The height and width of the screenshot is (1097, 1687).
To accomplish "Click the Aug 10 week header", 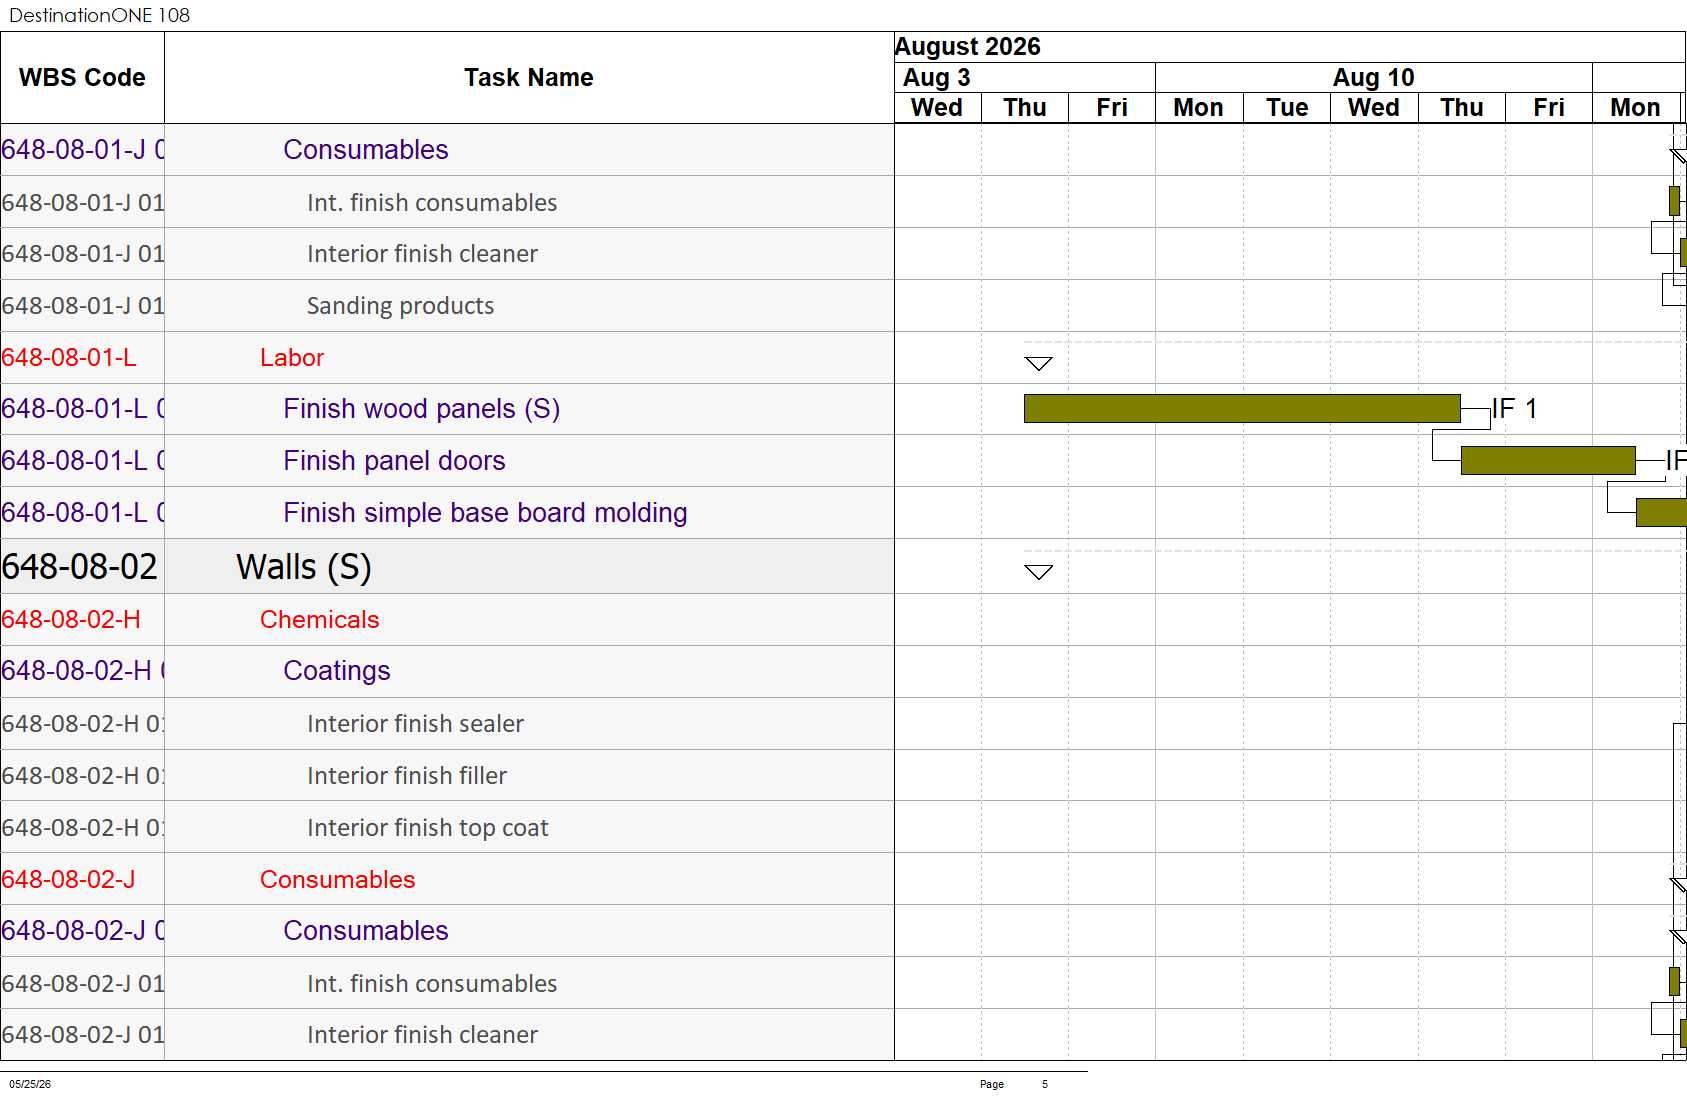I will 1373,77.
